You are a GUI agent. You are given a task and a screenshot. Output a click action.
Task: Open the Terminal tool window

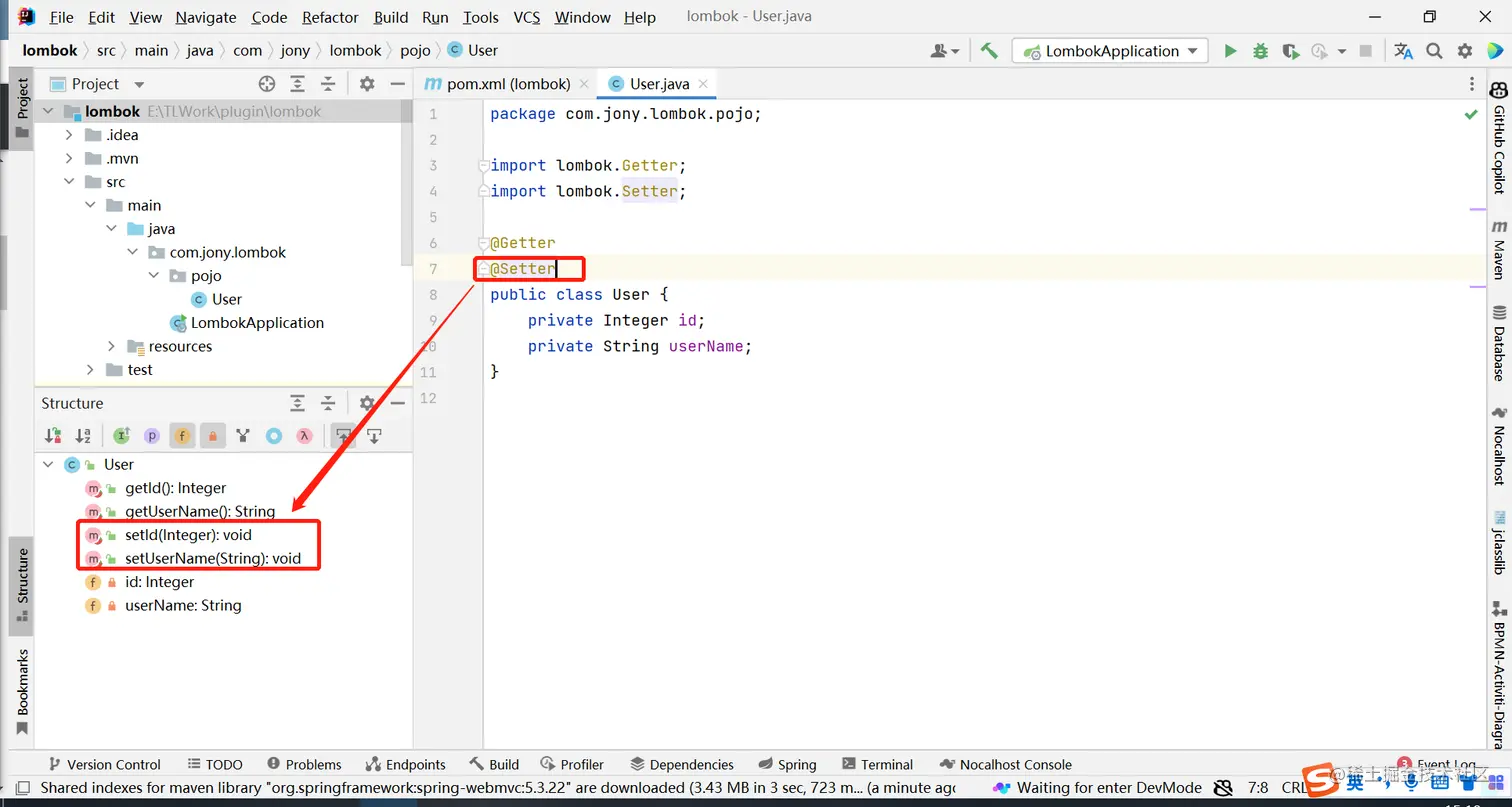click(x=878, y=764)
